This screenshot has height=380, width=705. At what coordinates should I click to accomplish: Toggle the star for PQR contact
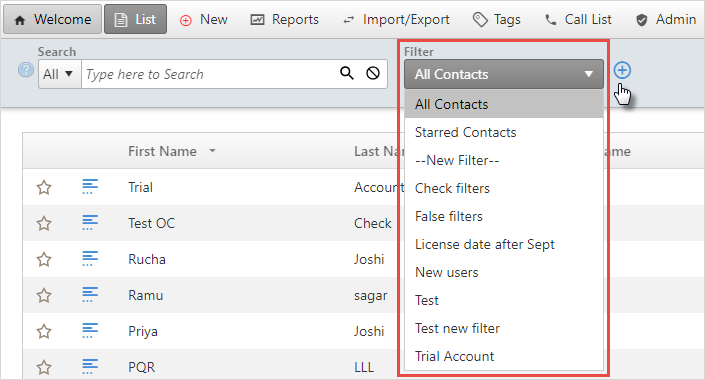(44, 367)
